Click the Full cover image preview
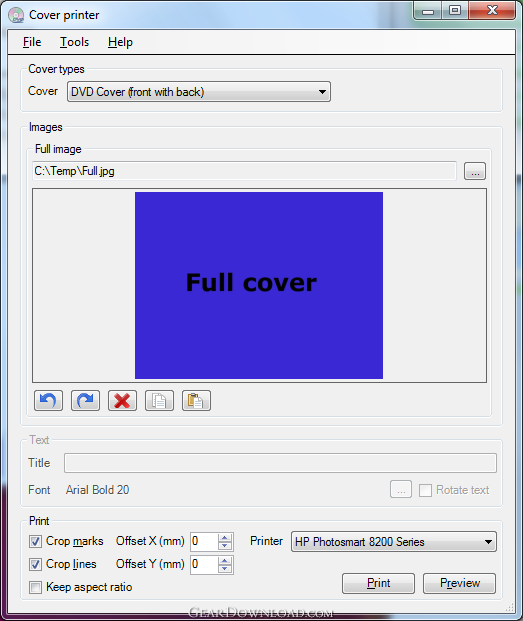The width and height of the screenshot is (523, 621). coord(259,286)
